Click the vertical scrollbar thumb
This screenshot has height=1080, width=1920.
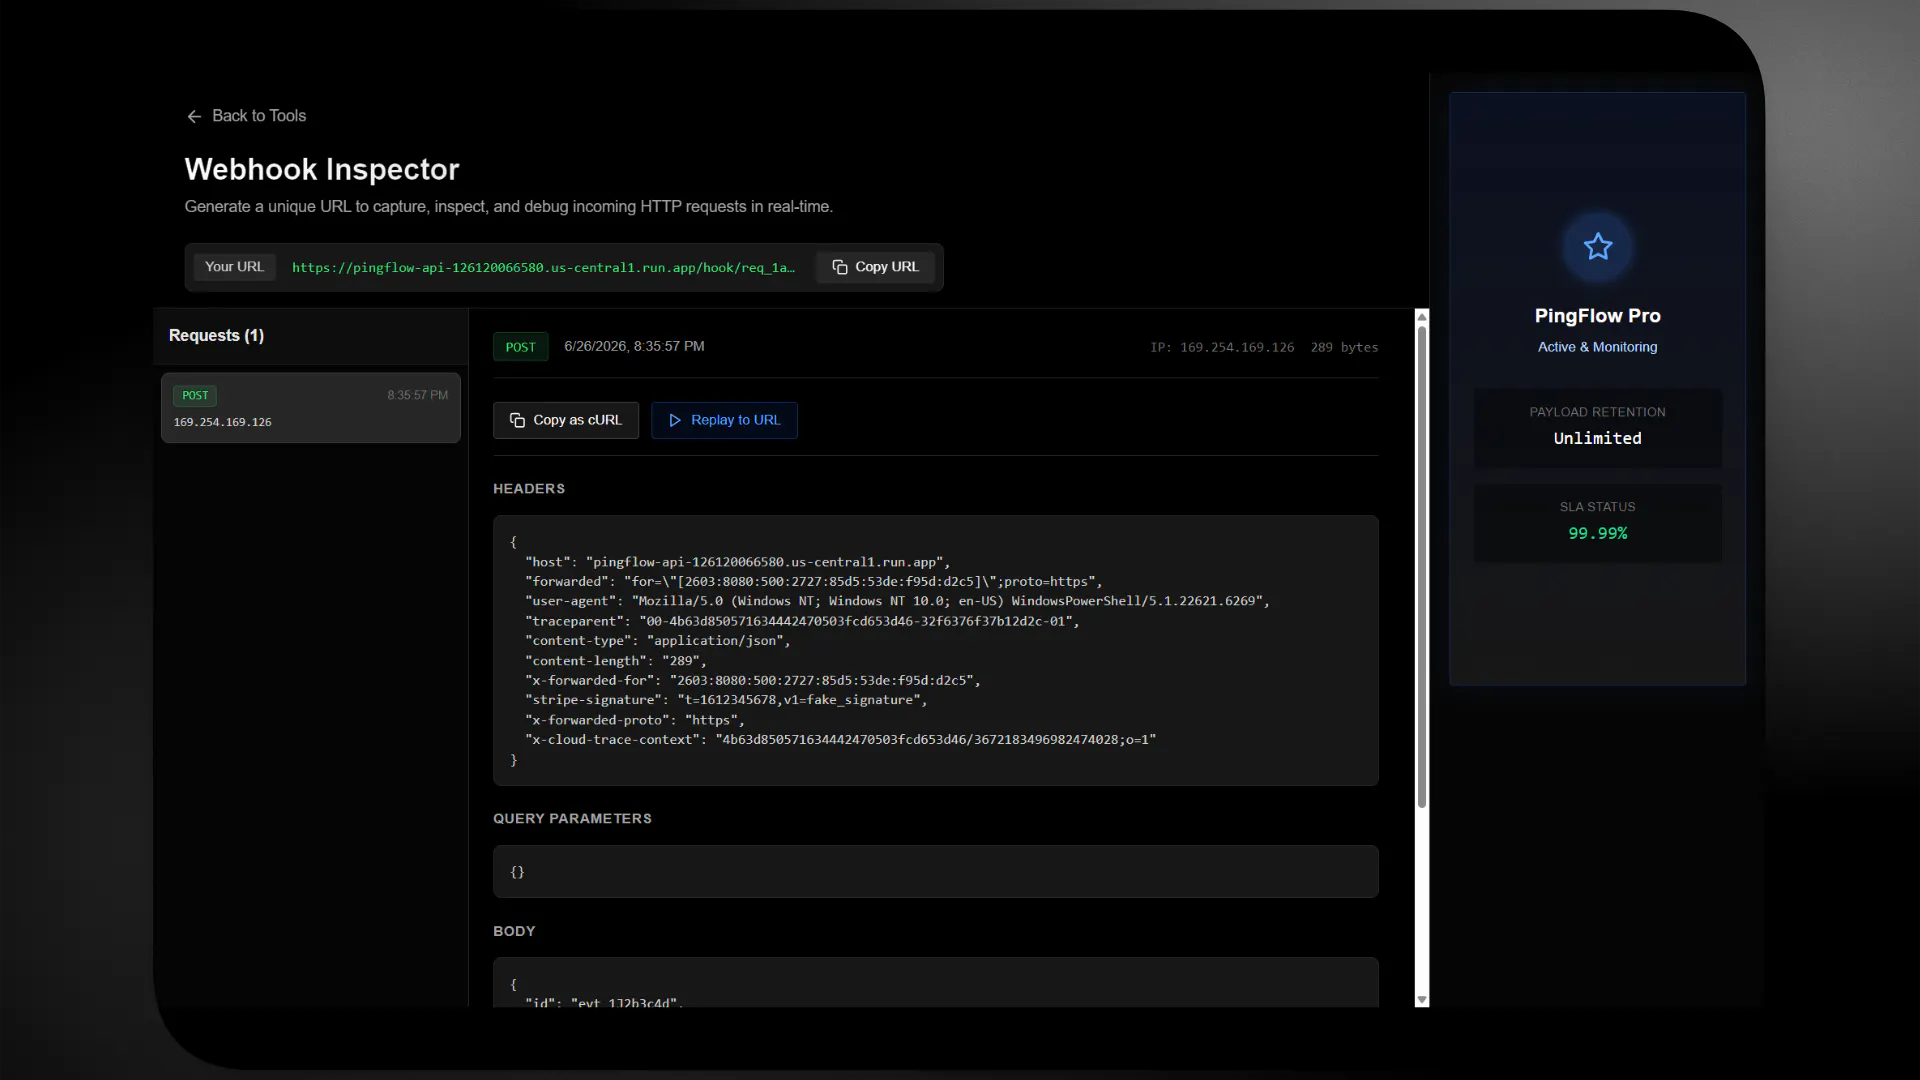pos(1422,567)
